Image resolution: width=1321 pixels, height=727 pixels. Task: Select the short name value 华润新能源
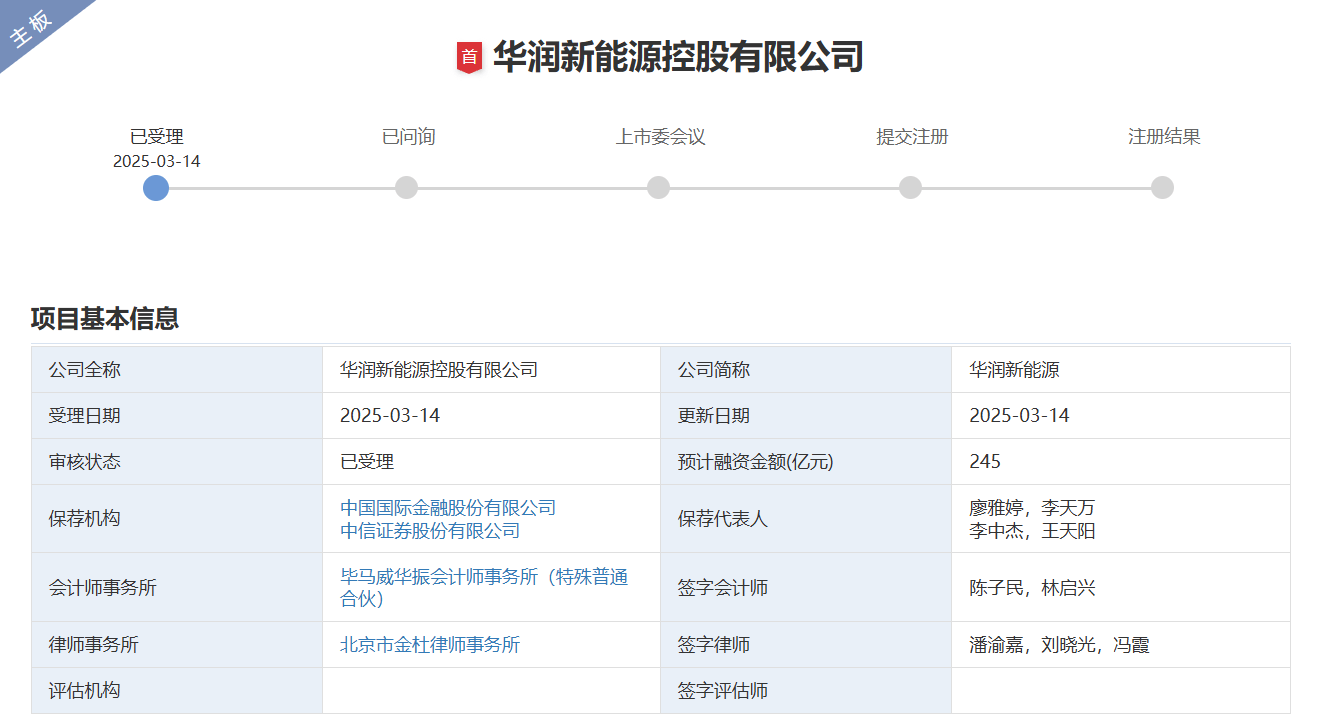pyautogui.click(x=1015, y=370)
